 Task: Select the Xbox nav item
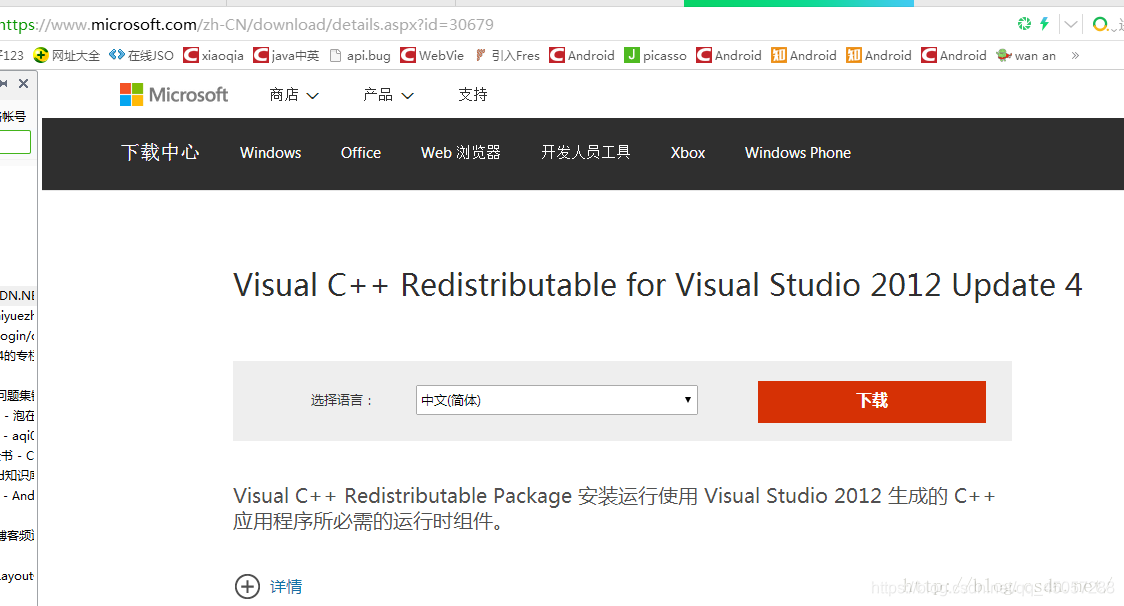pos(687,153)
